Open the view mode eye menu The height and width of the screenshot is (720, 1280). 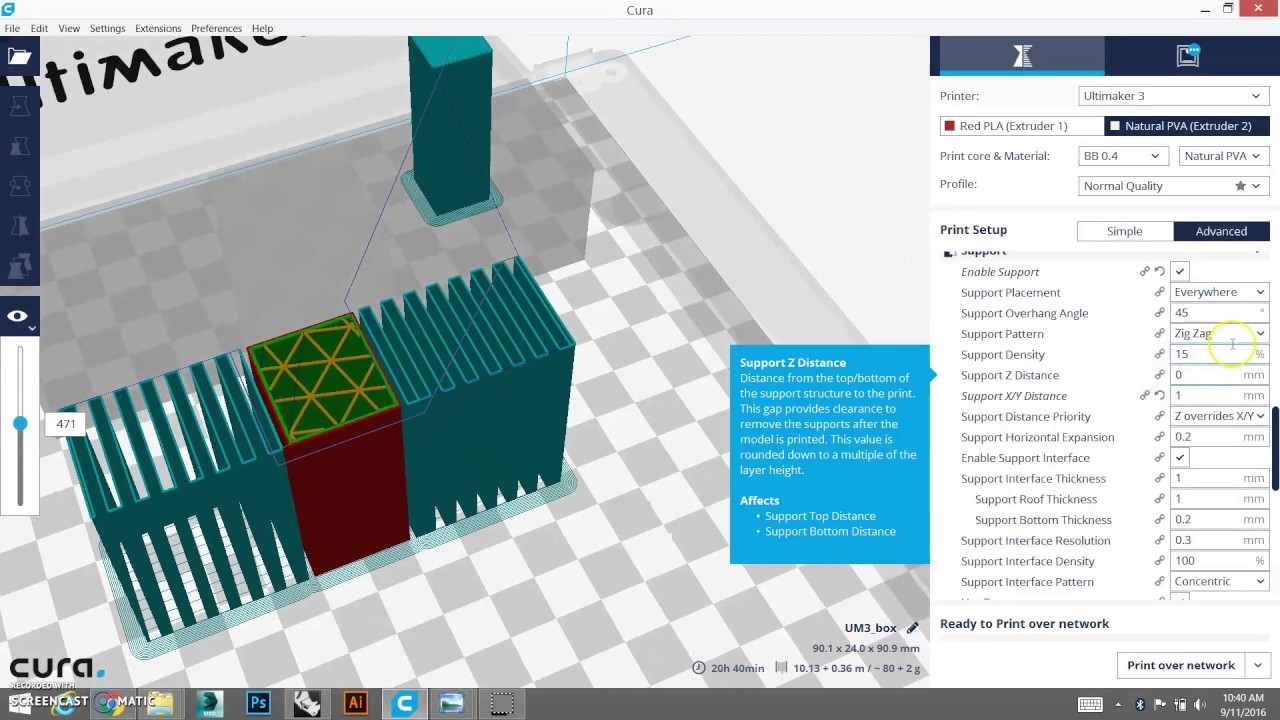click(19, 317)
